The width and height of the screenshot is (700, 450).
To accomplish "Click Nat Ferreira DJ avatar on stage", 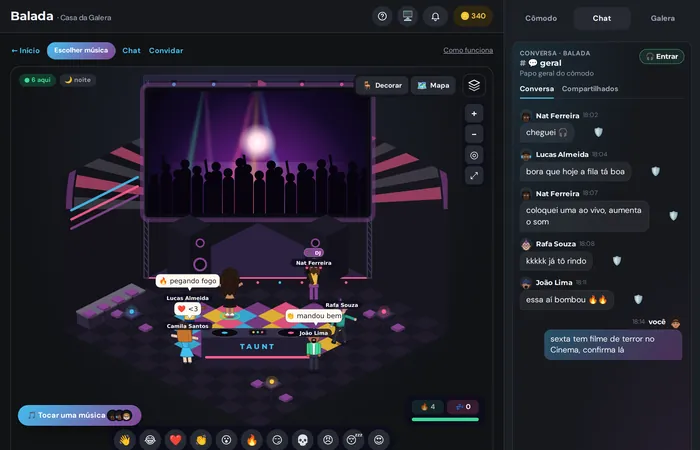I will pos(314,283).
